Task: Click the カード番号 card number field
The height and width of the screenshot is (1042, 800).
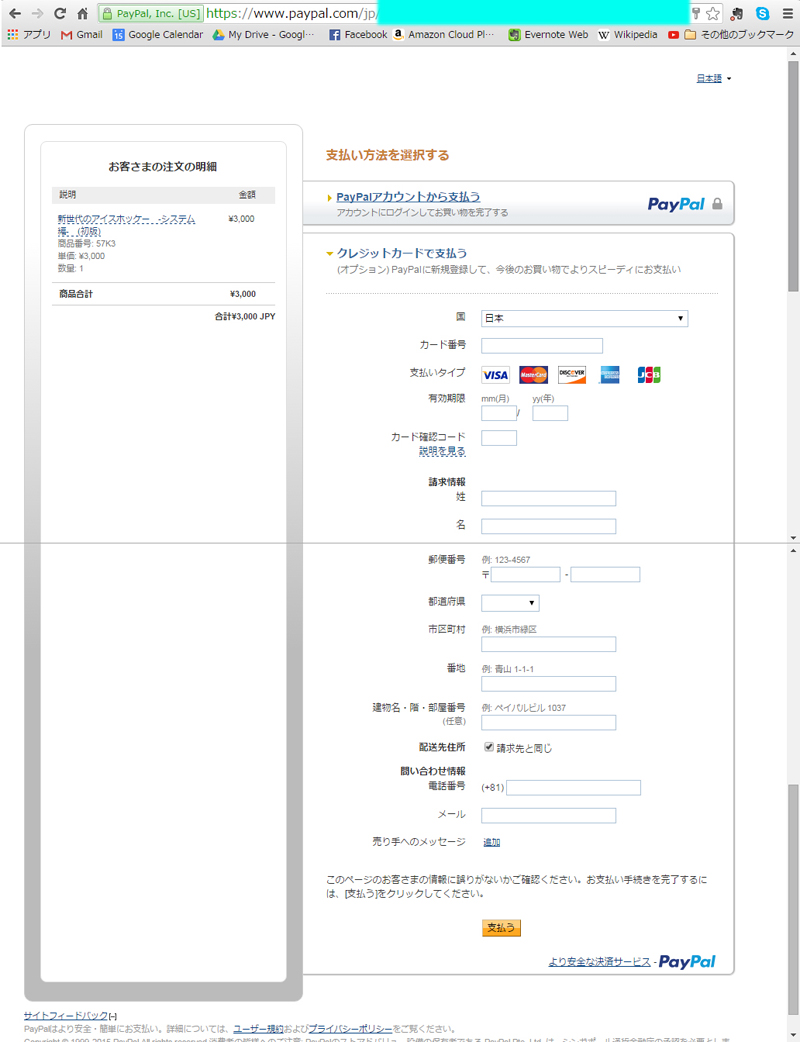Action: (542, 346)
